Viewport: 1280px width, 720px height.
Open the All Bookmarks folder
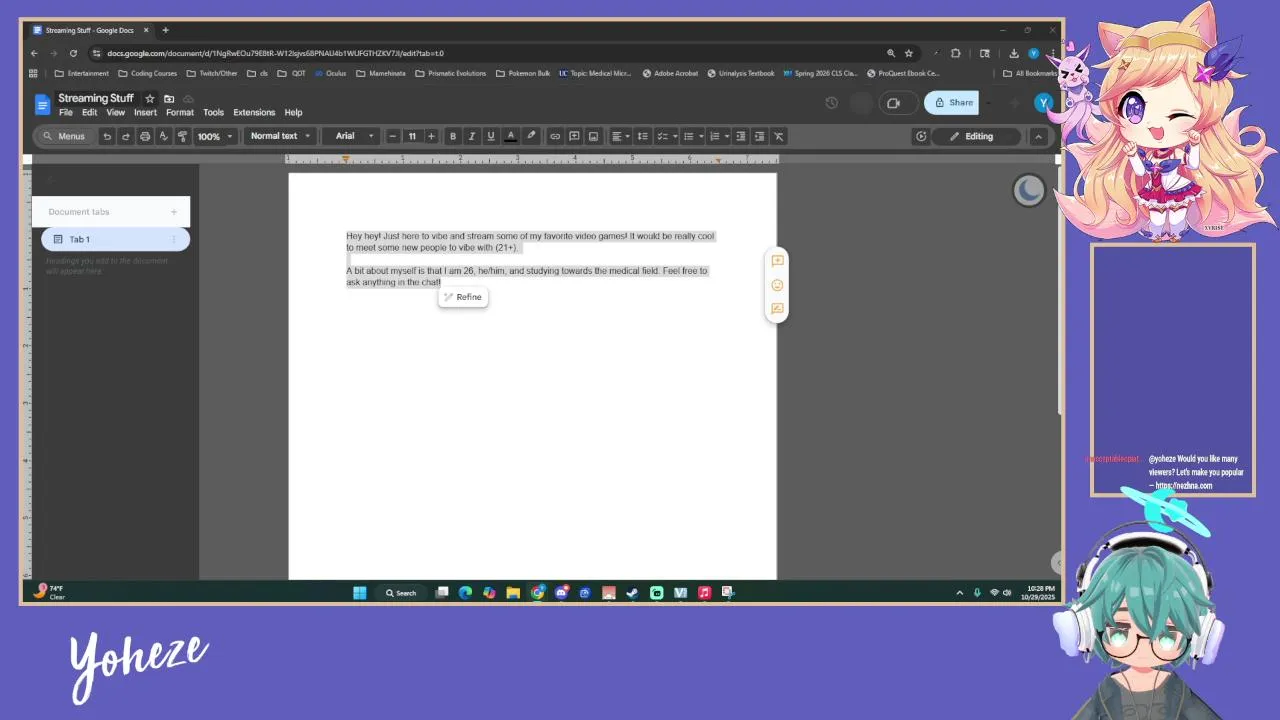[x=1028, y=73]
